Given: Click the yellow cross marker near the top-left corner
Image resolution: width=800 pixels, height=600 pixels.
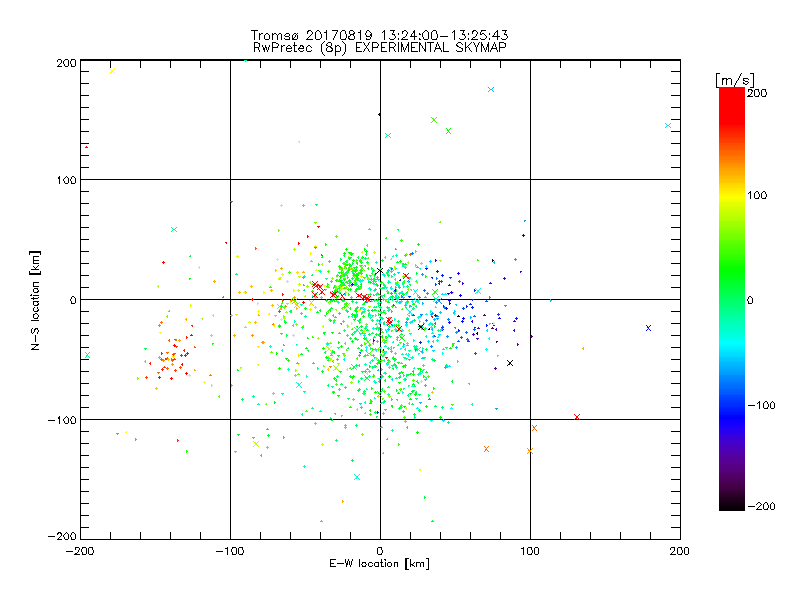Looking at the screenshot, I should 112,71.
